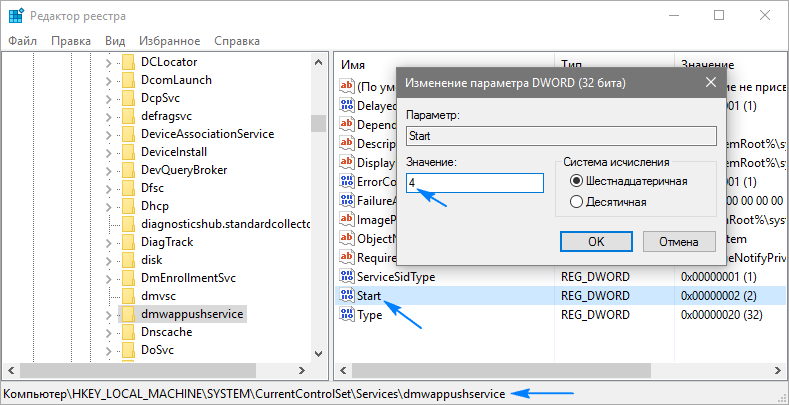
Task: Select the Dhcp folder icon
Action: coord(129,206)
